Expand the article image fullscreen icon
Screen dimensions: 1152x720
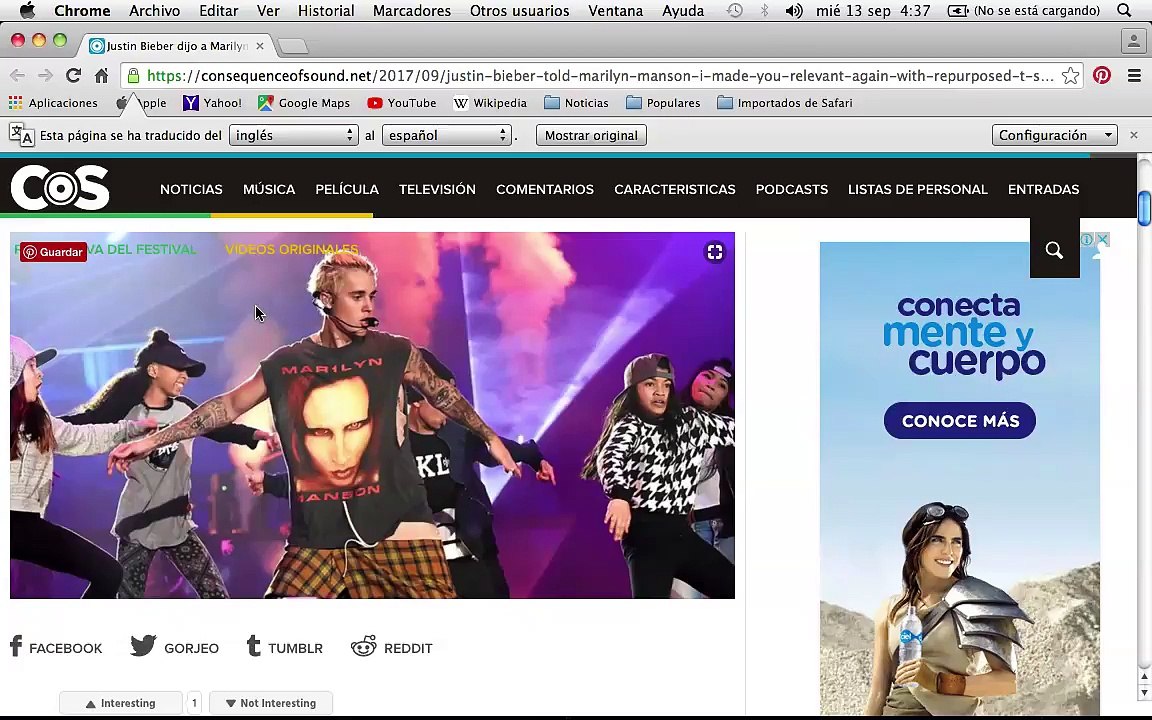coord(715,252)
